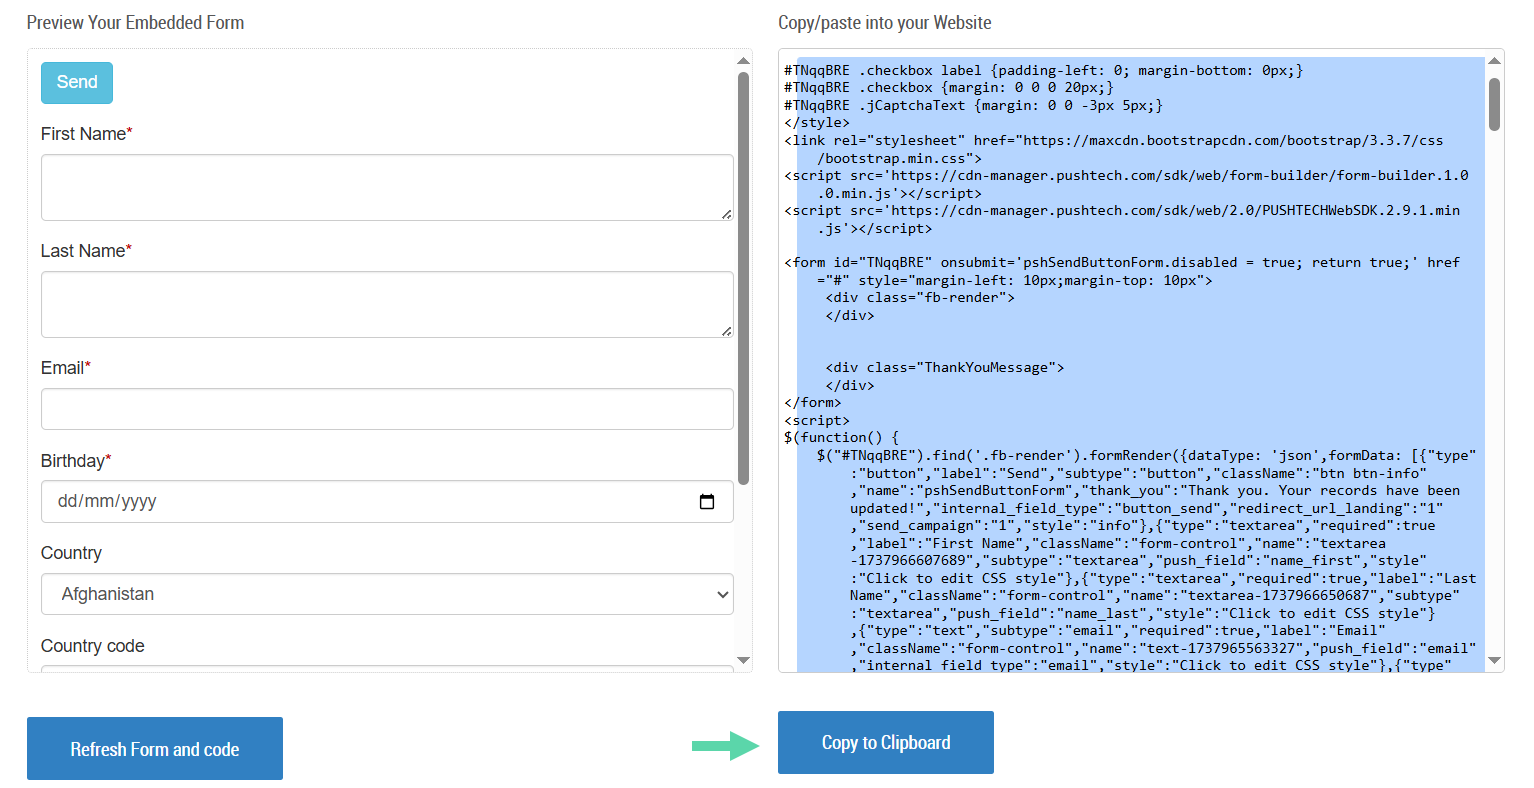Click the '$(function() {' code line
This screenshot has height=788, width=1534.
click(x=842, y=438)
